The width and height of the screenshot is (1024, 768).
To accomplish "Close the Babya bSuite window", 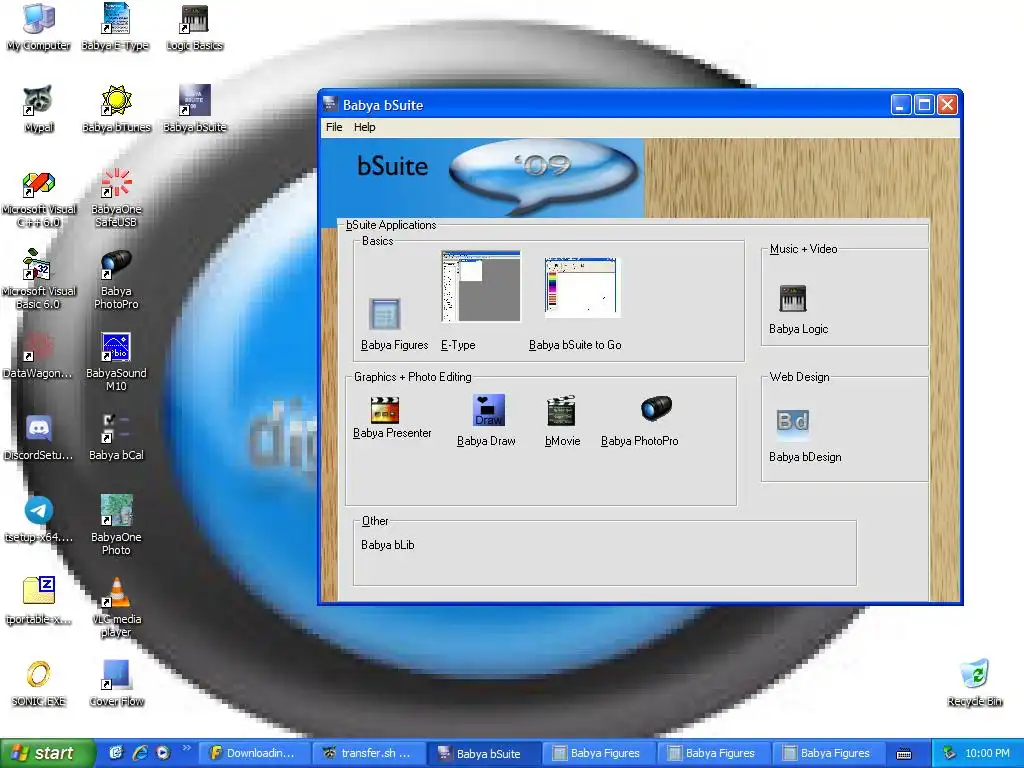I will coord(948,104).
